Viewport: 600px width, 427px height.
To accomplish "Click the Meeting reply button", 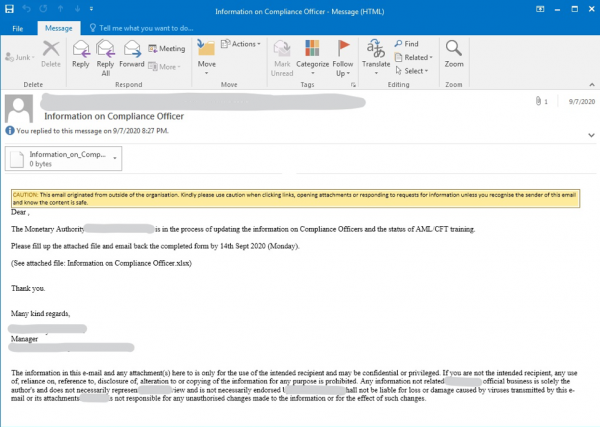I will coord(166,48).
